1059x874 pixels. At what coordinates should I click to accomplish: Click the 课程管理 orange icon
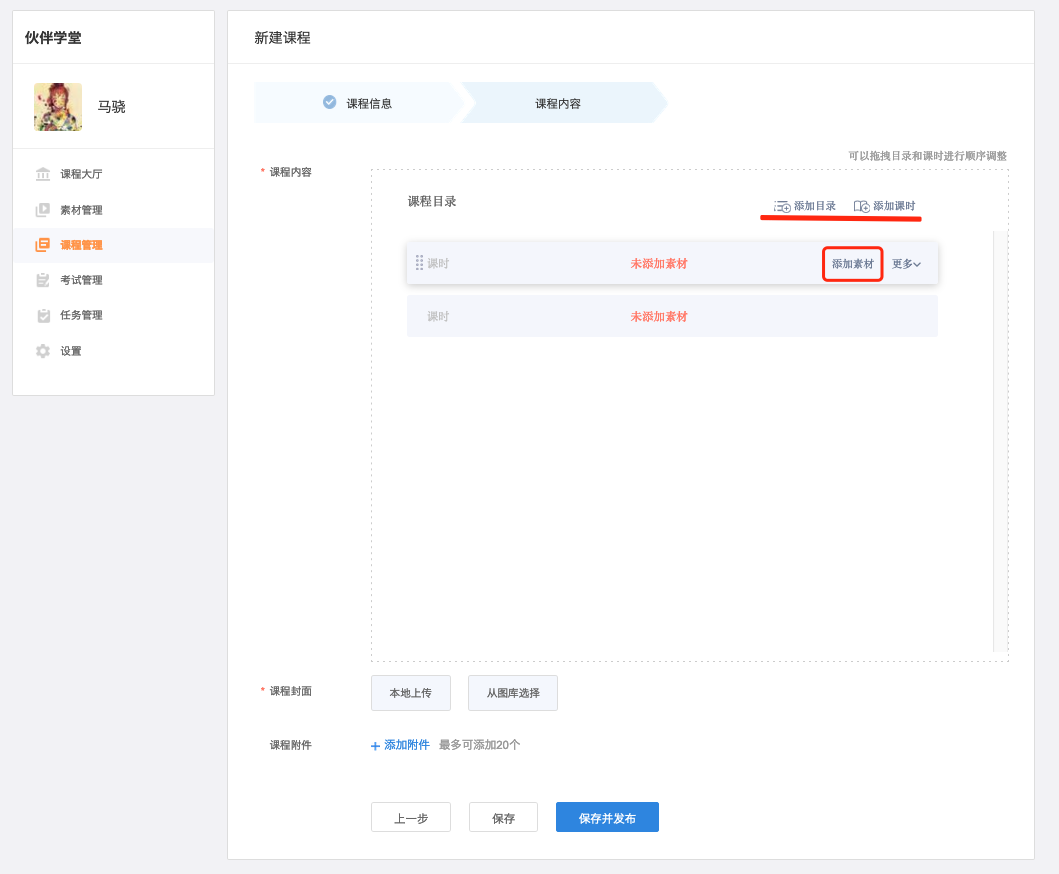pyautogui.click(x=43, y=245)
